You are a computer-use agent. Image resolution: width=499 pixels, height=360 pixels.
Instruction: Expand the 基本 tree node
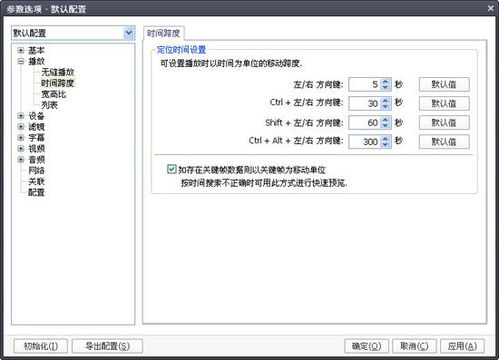[21, 50]
